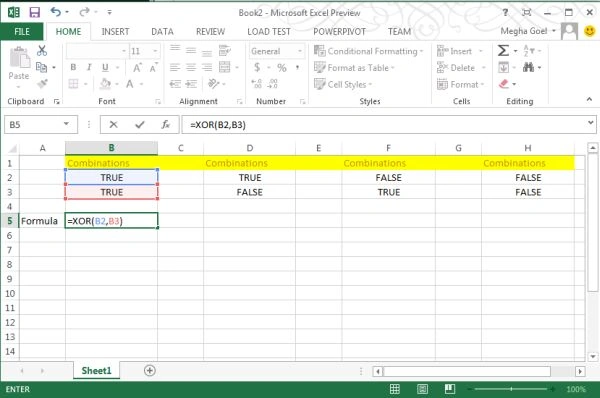Open the FILE tab

(22, 31)
